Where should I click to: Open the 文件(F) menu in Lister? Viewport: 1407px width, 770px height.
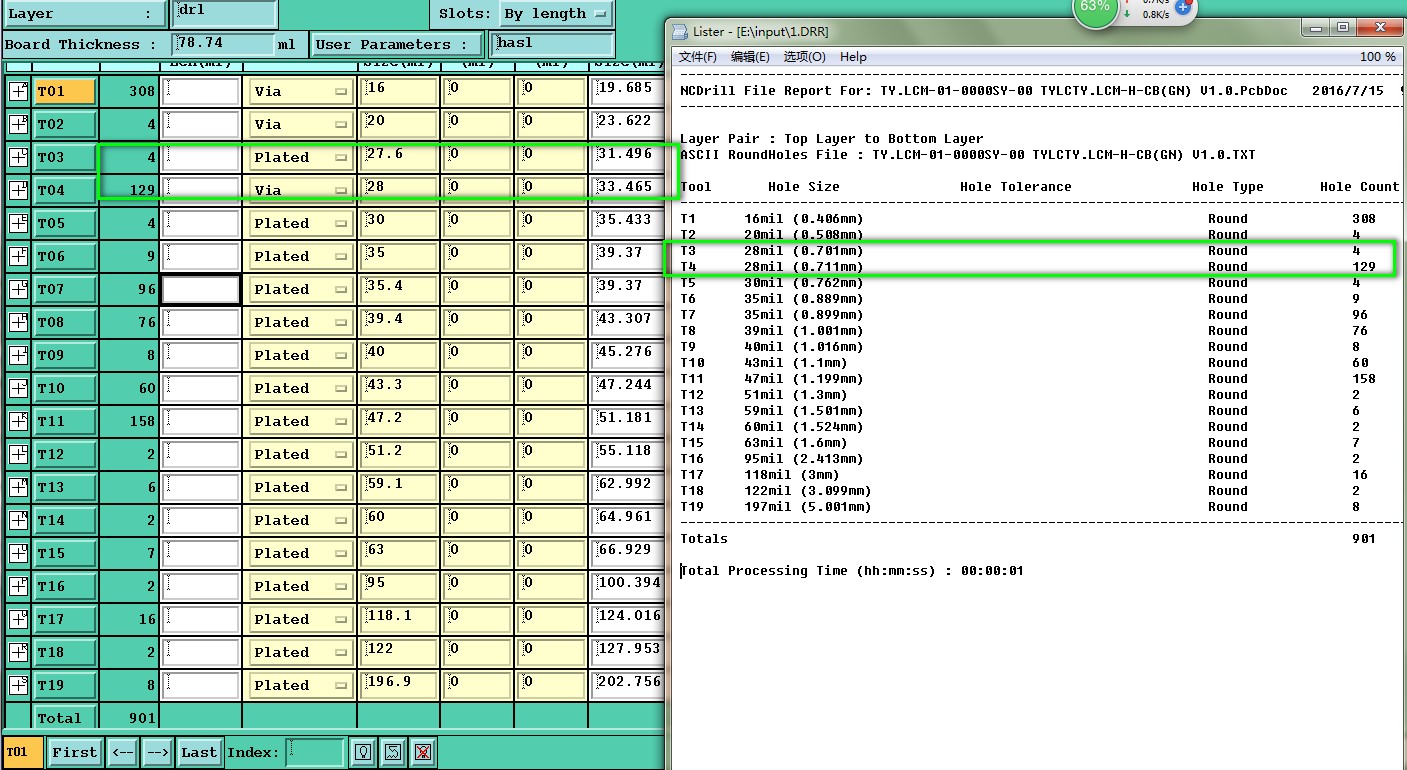[x=698, y=57]
